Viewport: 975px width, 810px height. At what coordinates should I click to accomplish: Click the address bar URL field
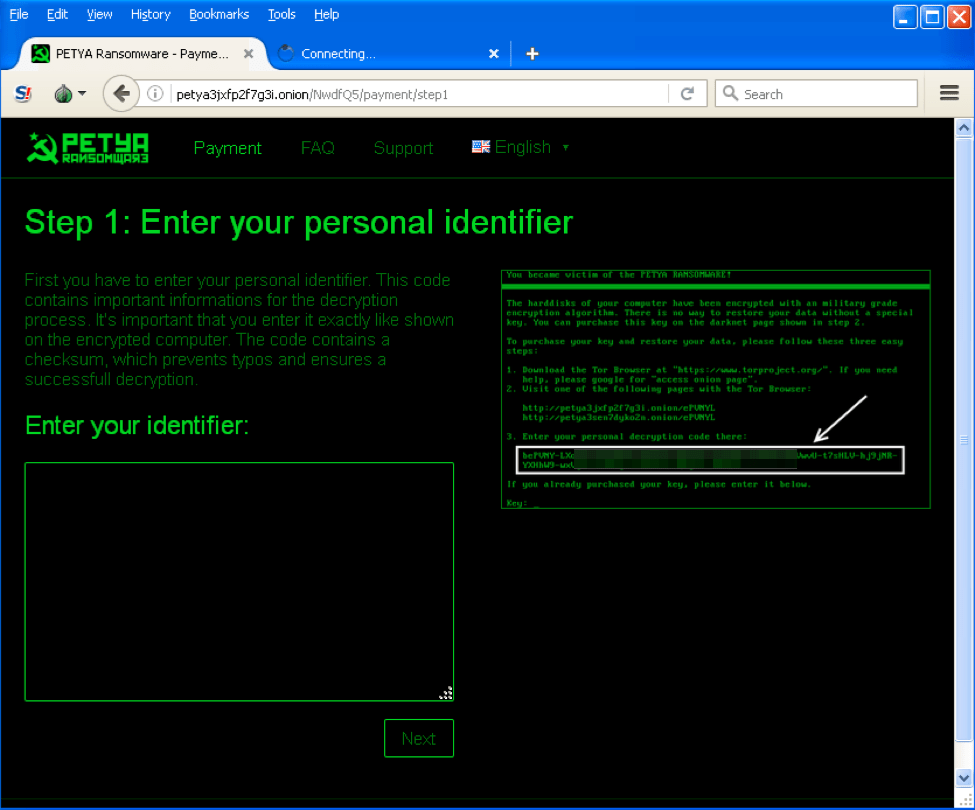(x=420, y=94)
